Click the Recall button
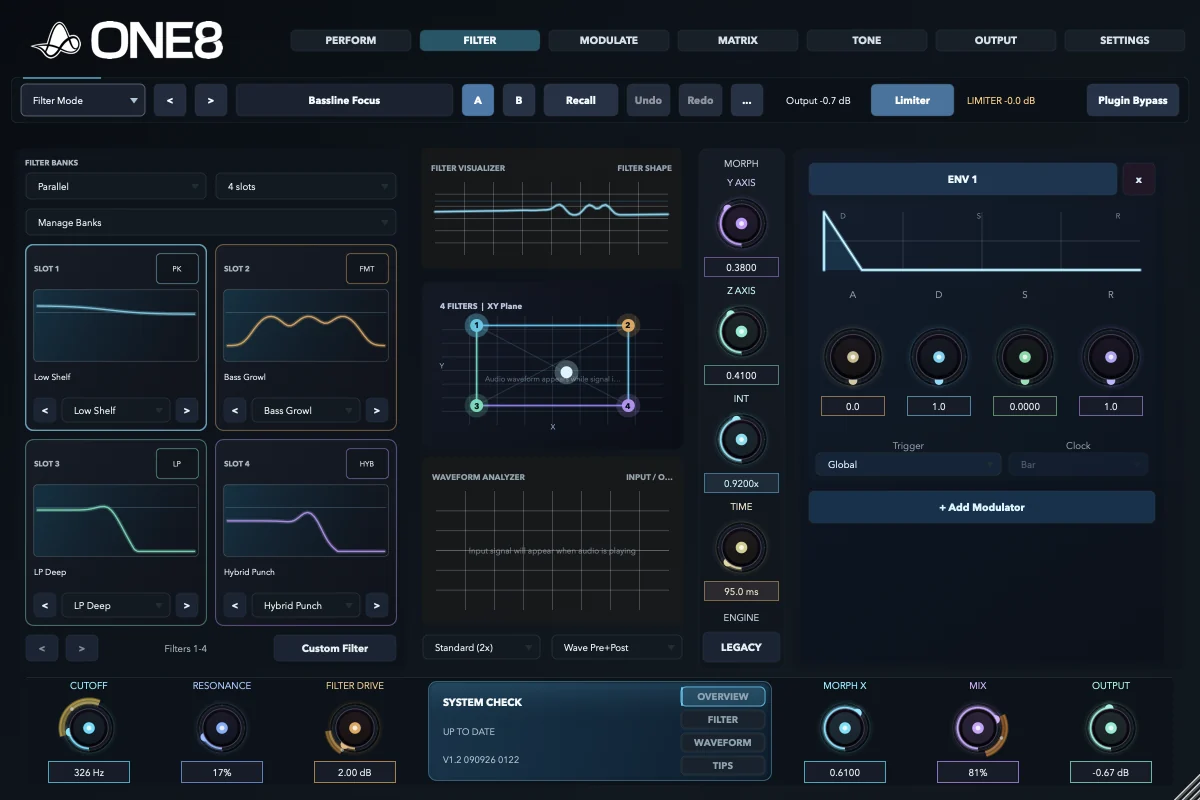 (581, 100)
